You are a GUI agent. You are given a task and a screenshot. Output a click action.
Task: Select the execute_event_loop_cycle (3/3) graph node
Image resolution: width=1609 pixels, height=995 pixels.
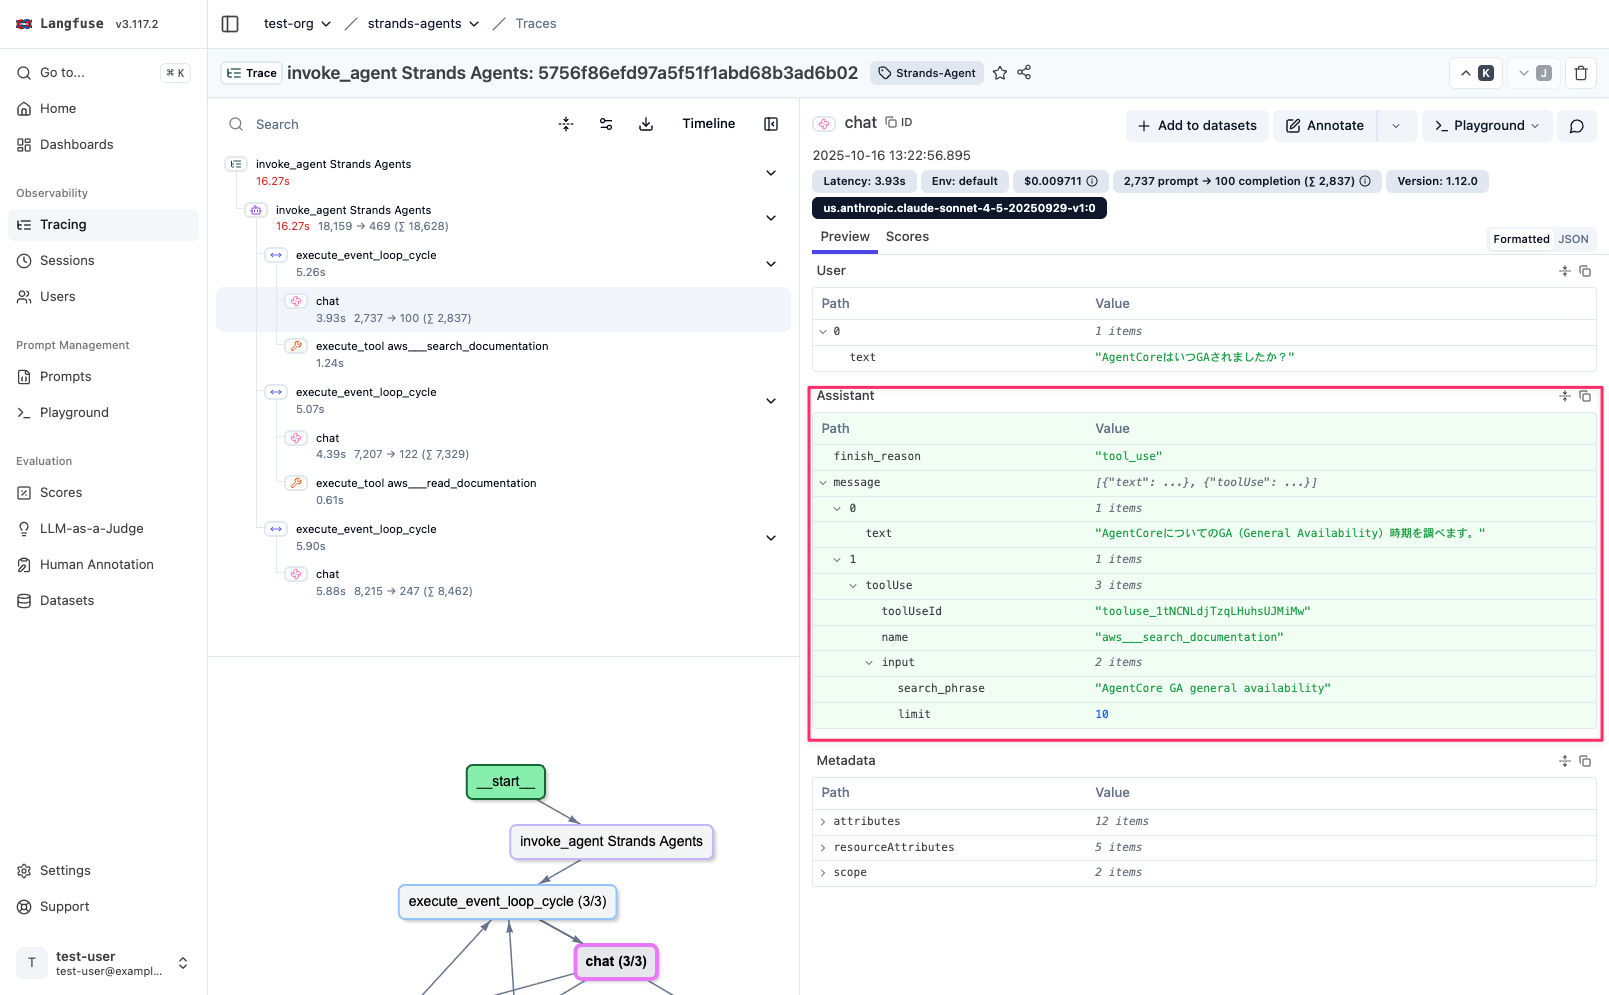pos(507,902)
